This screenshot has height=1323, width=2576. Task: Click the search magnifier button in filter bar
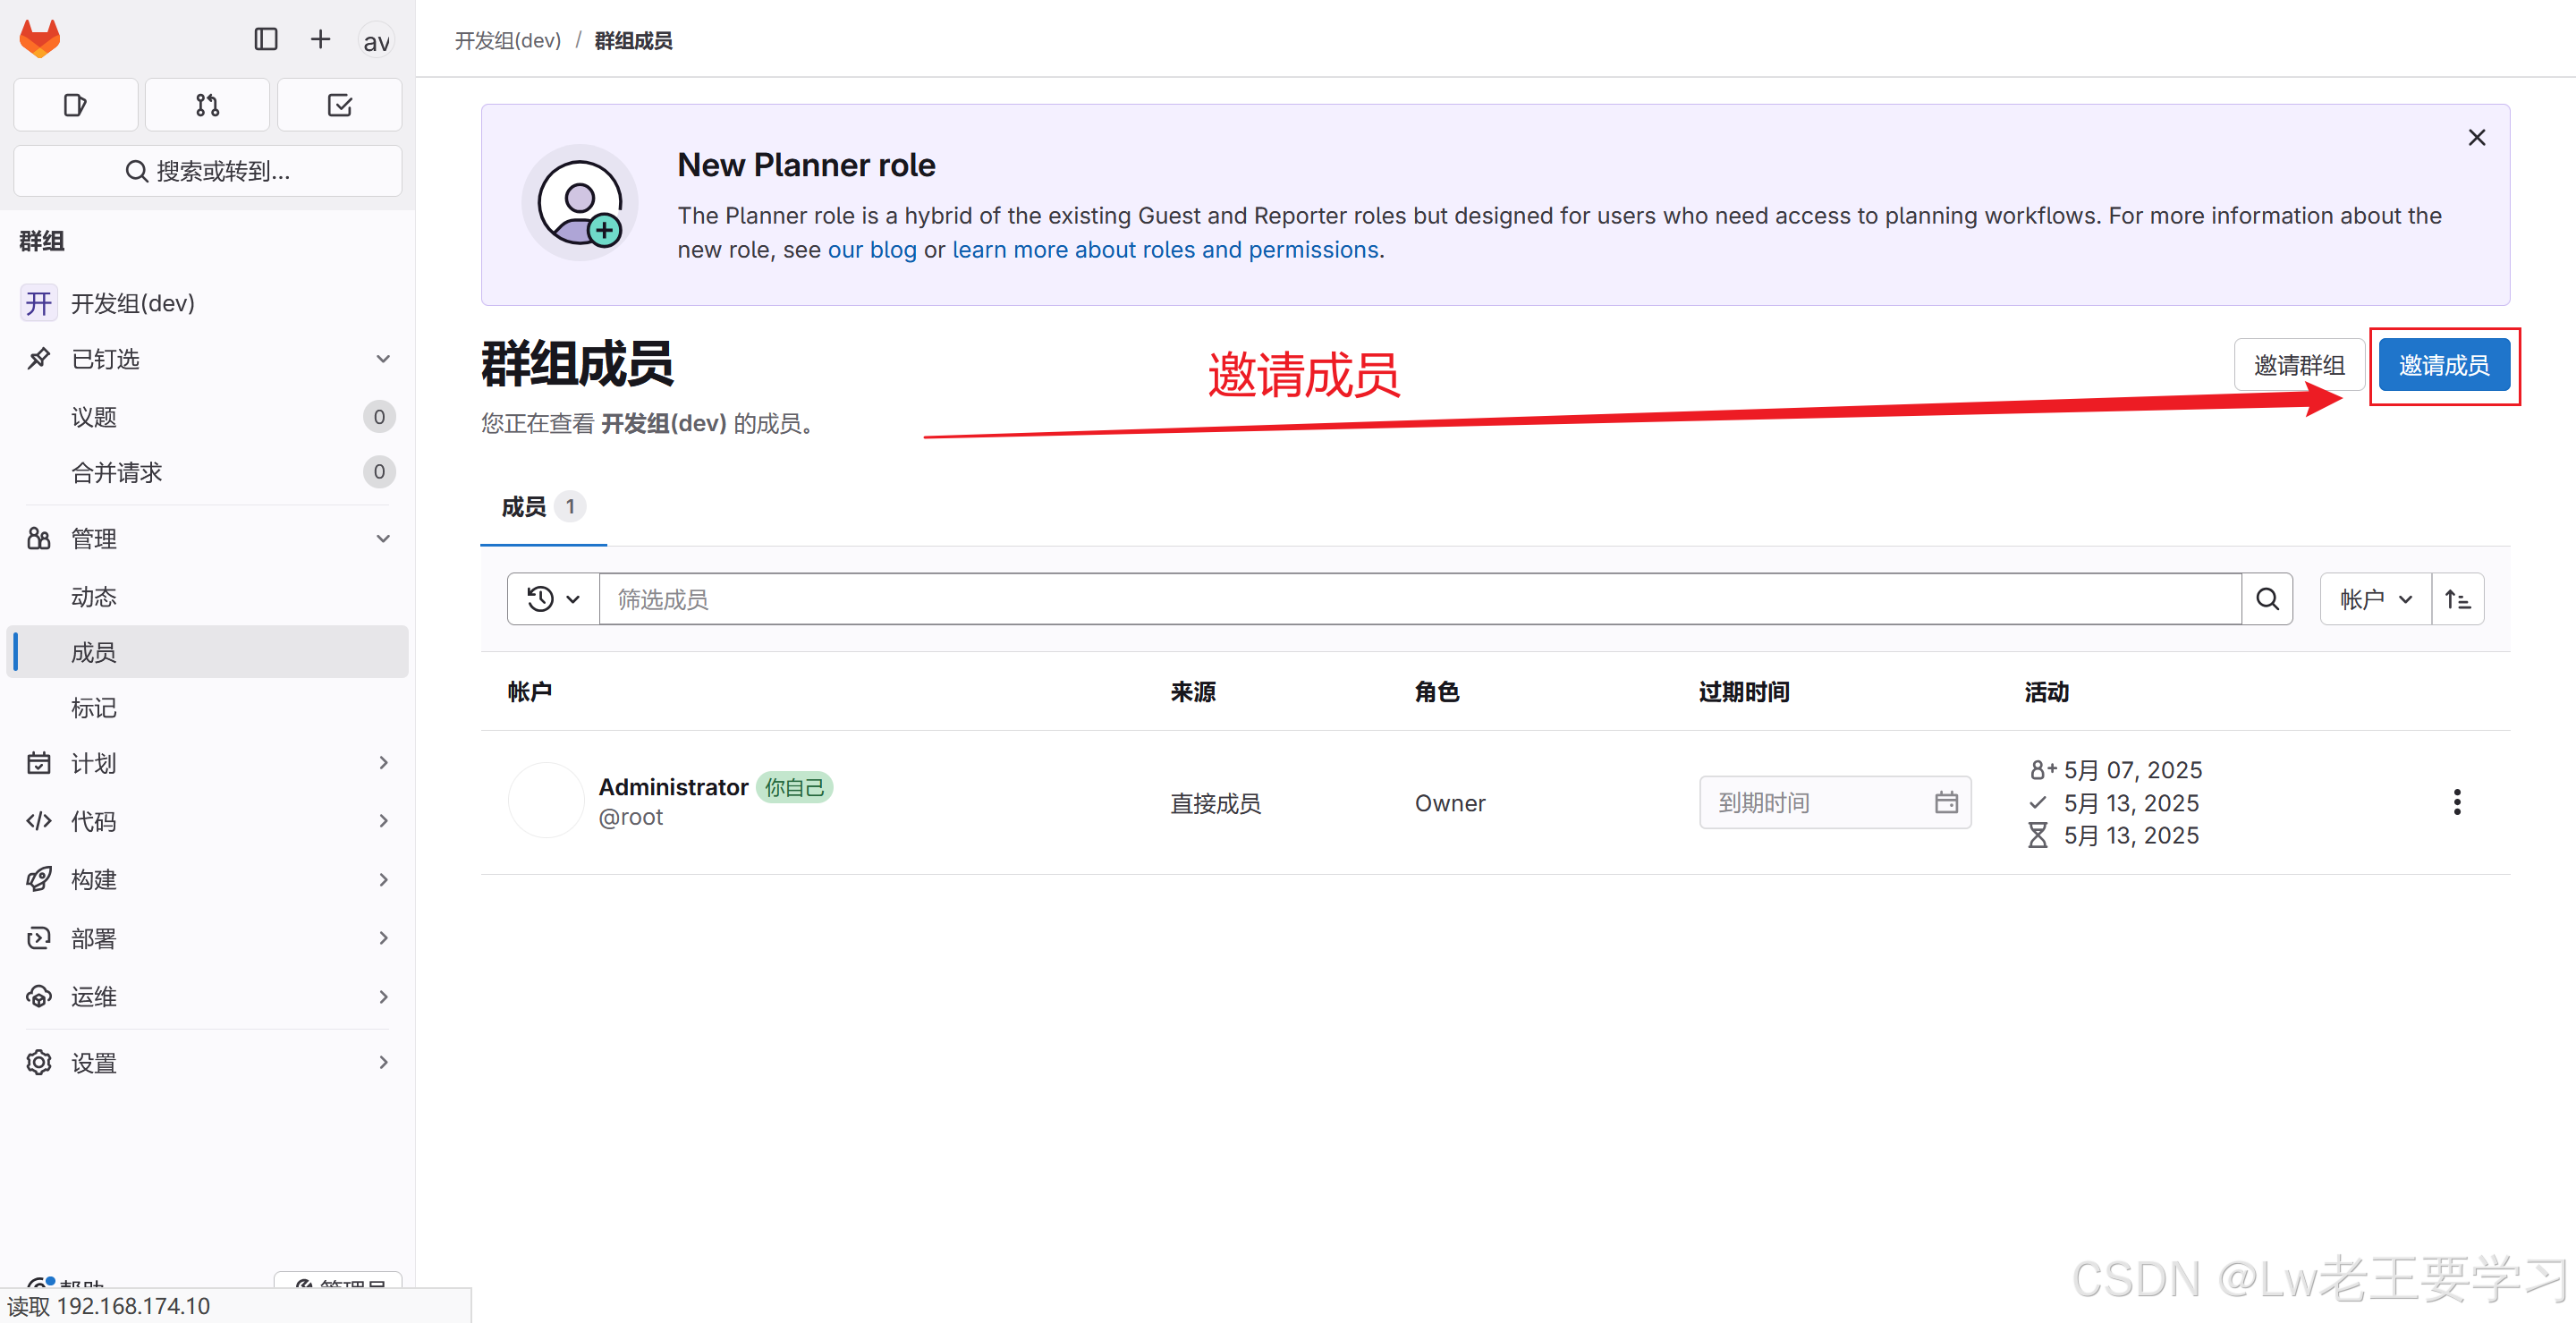click(x=2267, y=599)
